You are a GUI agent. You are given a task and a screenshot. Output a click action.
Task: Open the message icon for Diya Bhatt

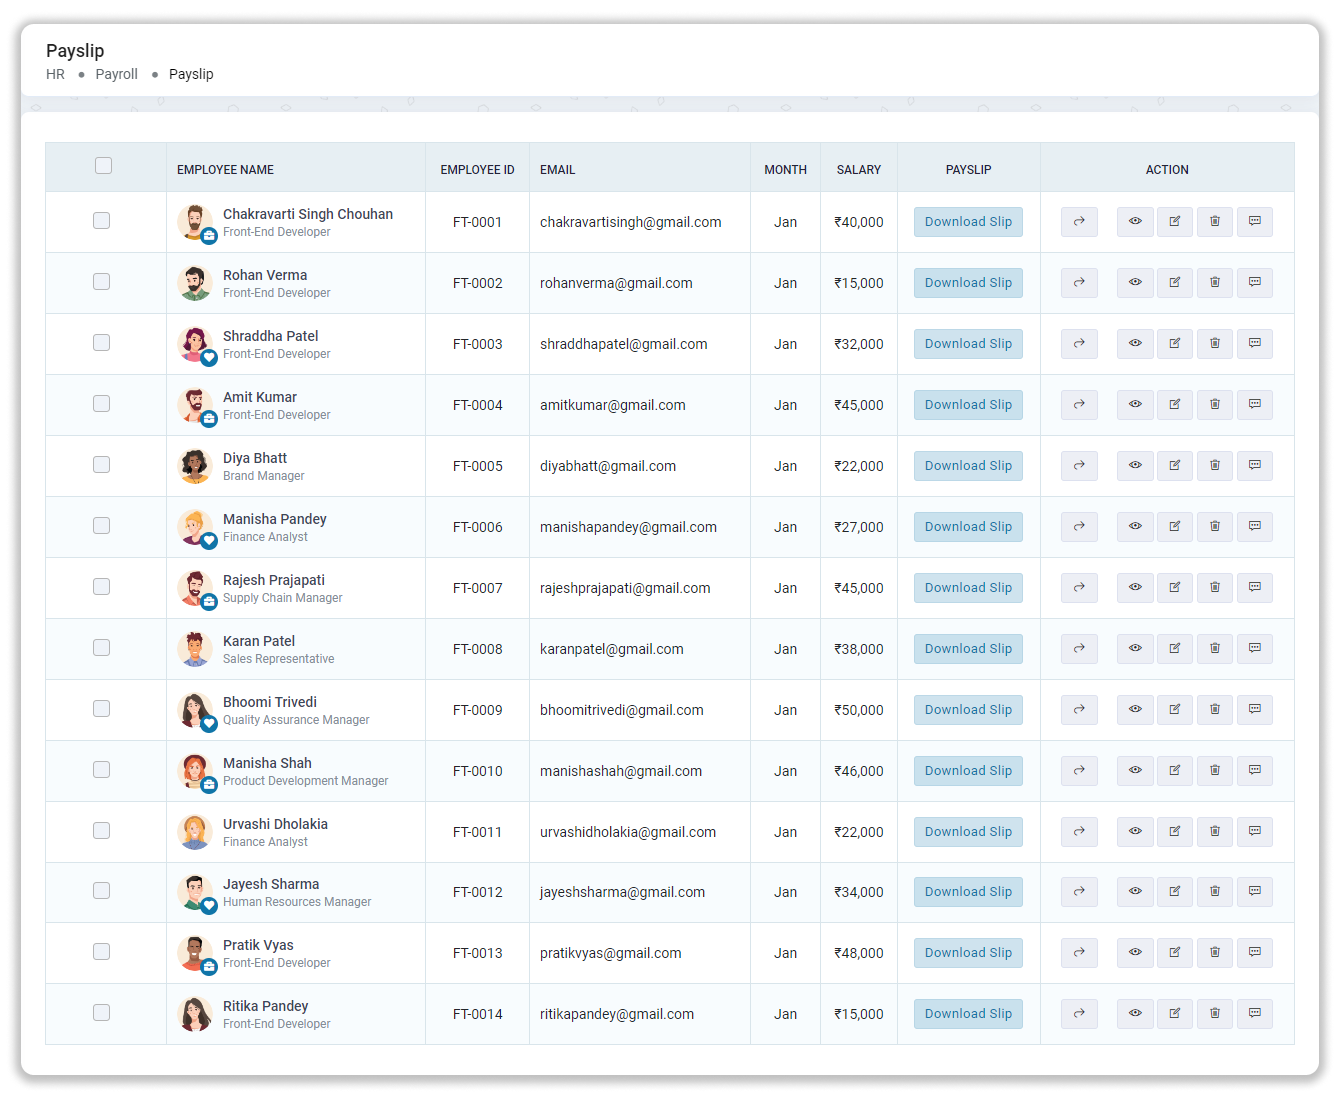coord(1255,465)
